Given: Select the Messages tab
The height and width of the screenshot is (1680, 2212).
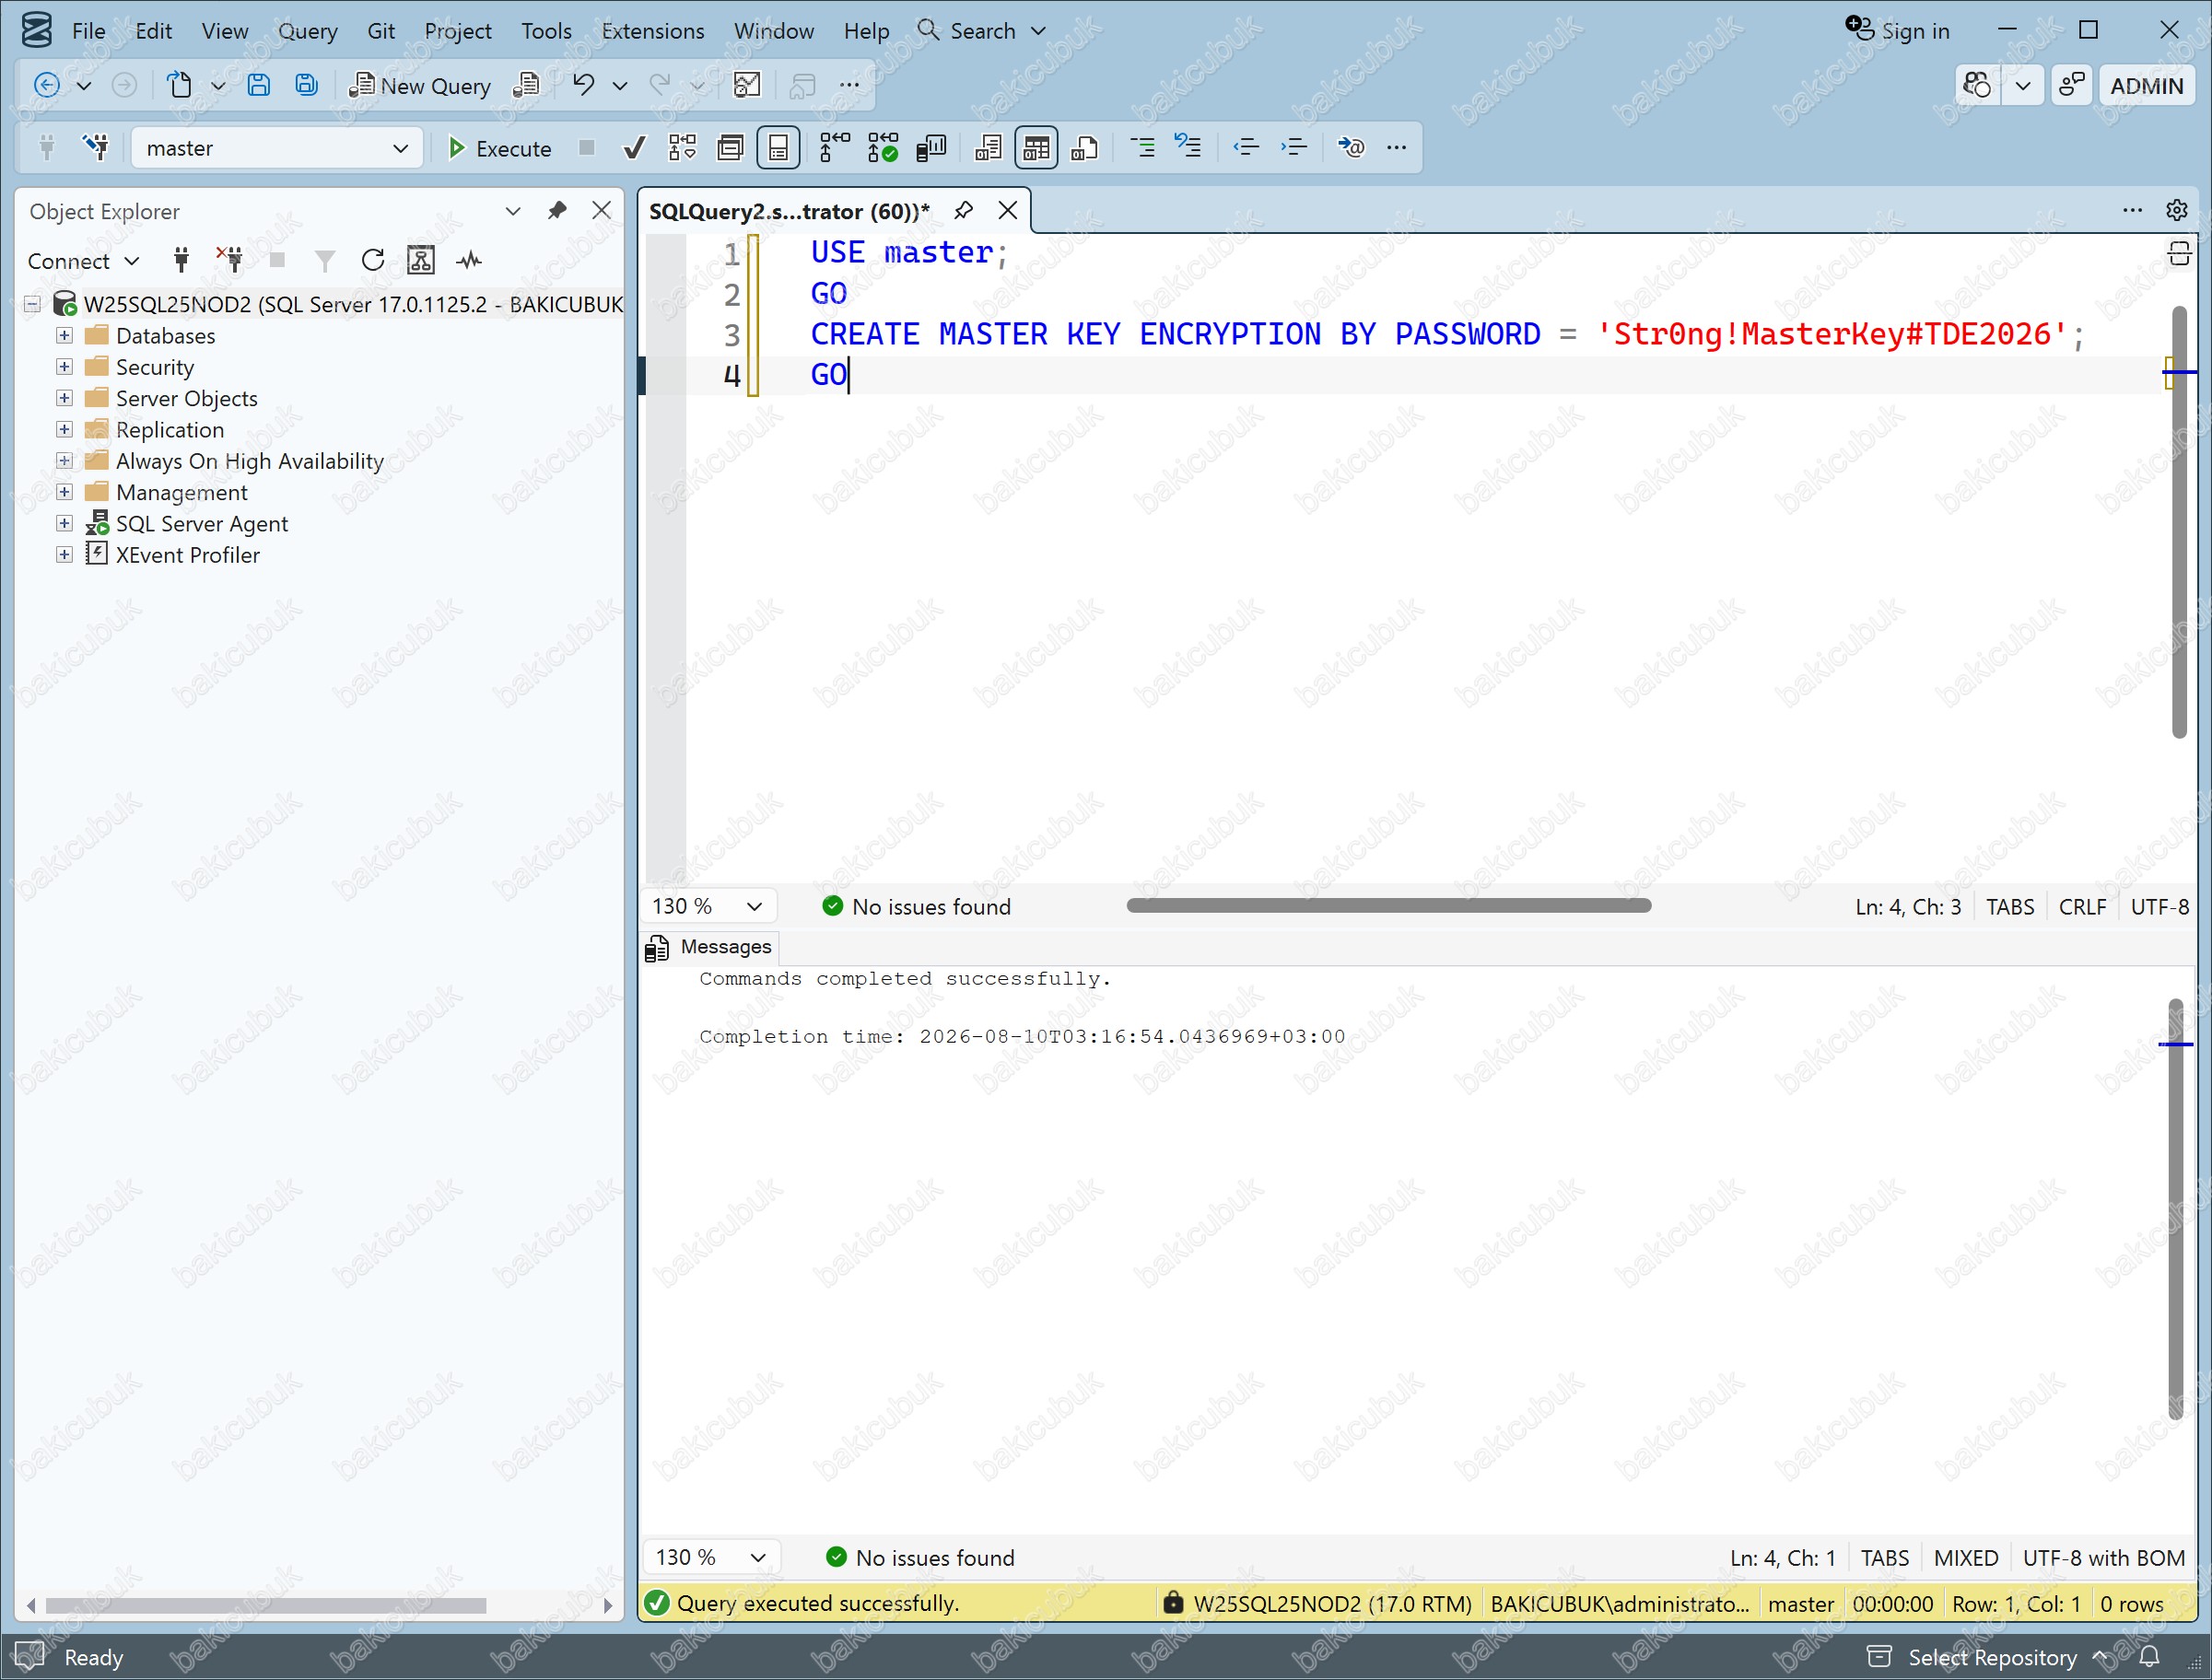Looking at the screenshot, I should (710, 946).
